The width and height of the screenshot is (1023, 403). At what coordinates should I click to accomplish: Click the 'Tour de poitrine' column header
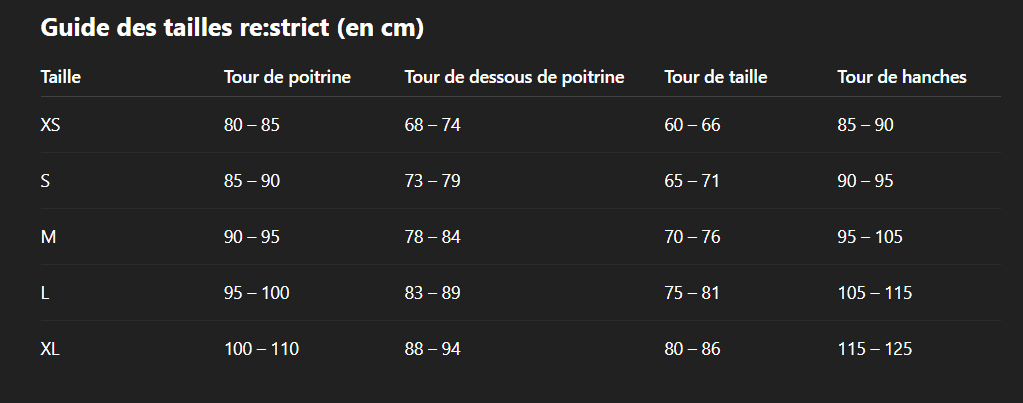tap(287, 77)
